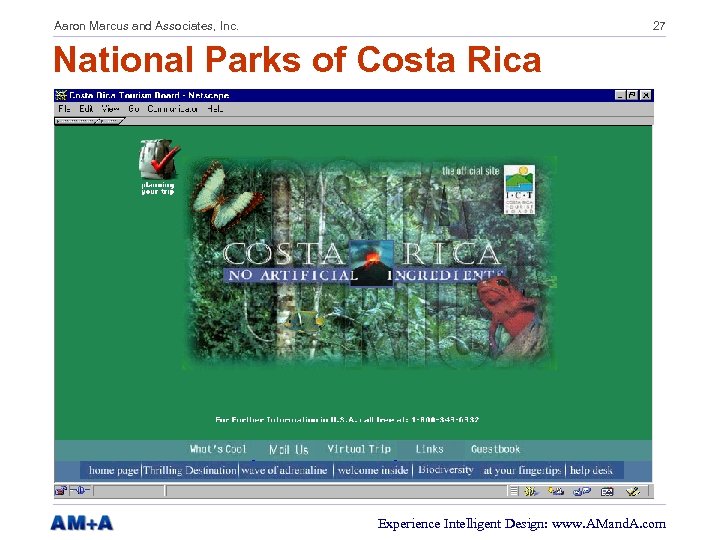Open Navigator from the component bar
Image resolution: width=720 pixels, height=540 pixels.
[x=531, y=491]
